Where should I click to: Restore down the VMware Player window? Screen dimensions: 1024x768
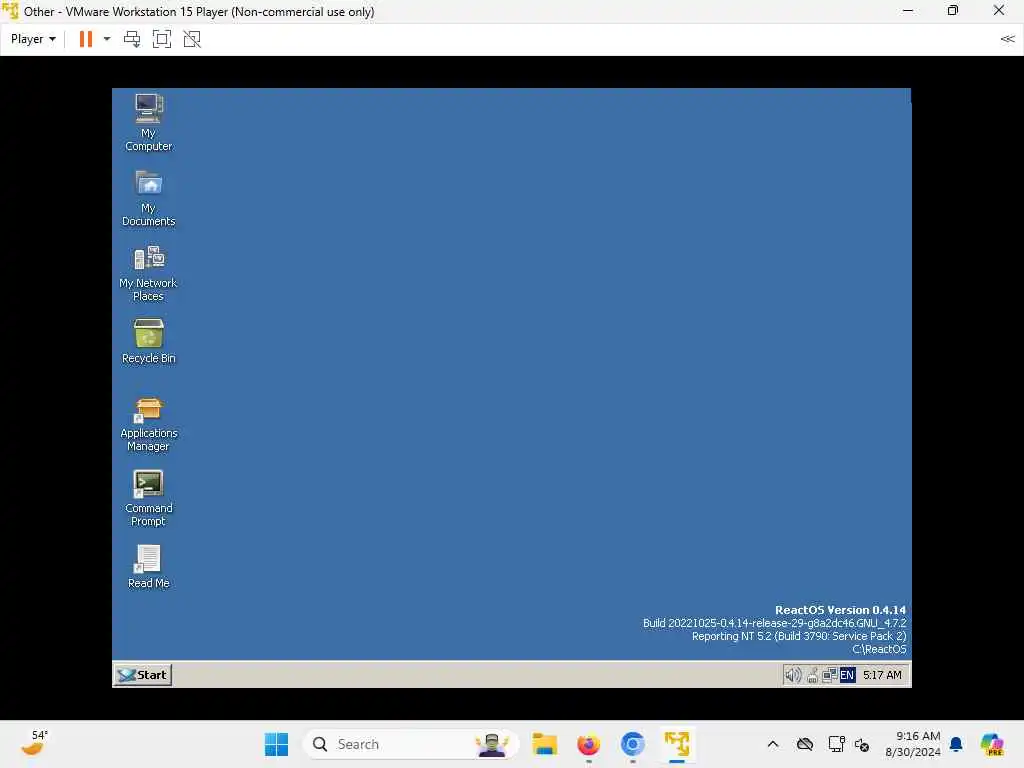point(953,10)
